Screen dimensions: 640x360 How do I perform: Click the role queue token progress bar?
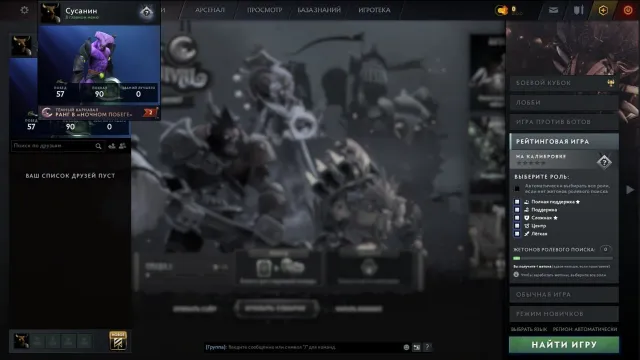coord(563,258)
